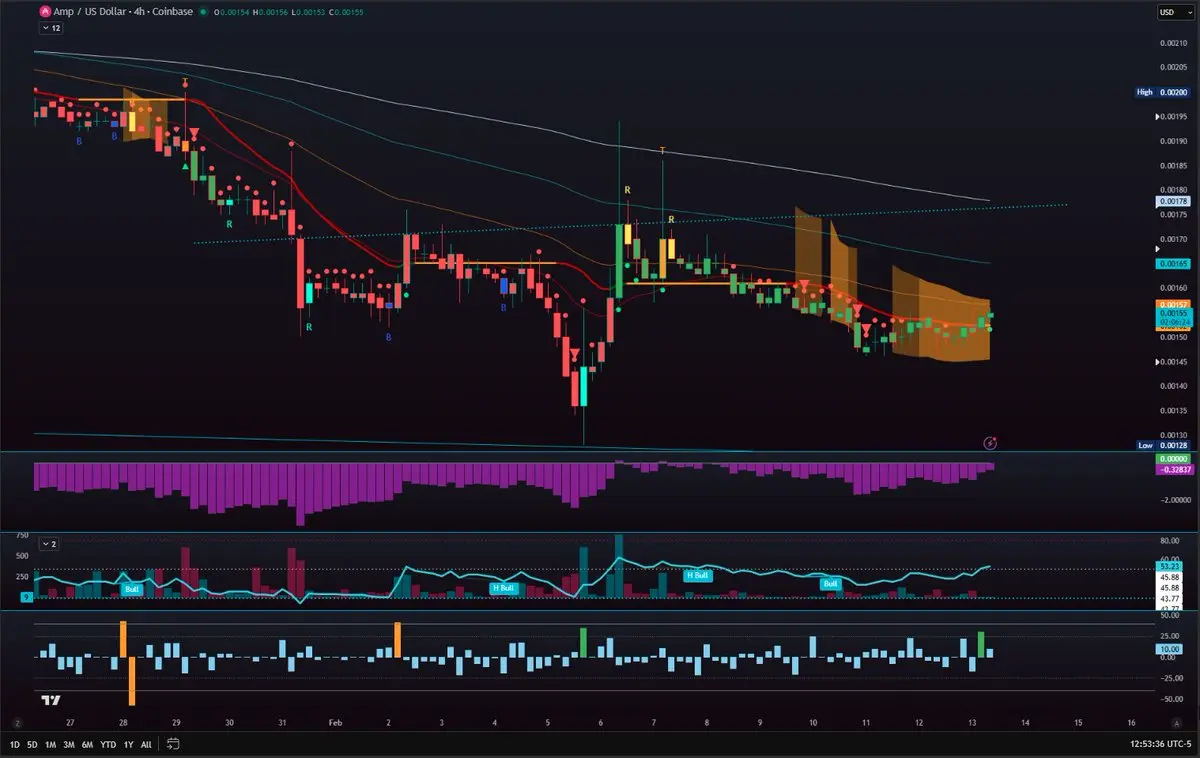The height and width of the screenshot is (758, 1200).
Task: Select the All time range
Action: coord(146,744)
